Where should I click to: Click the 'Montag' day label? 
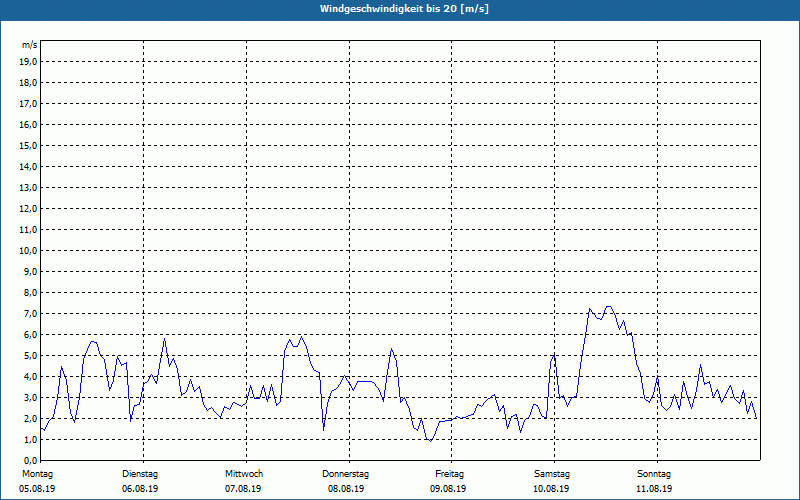click(x=37, y=474)
